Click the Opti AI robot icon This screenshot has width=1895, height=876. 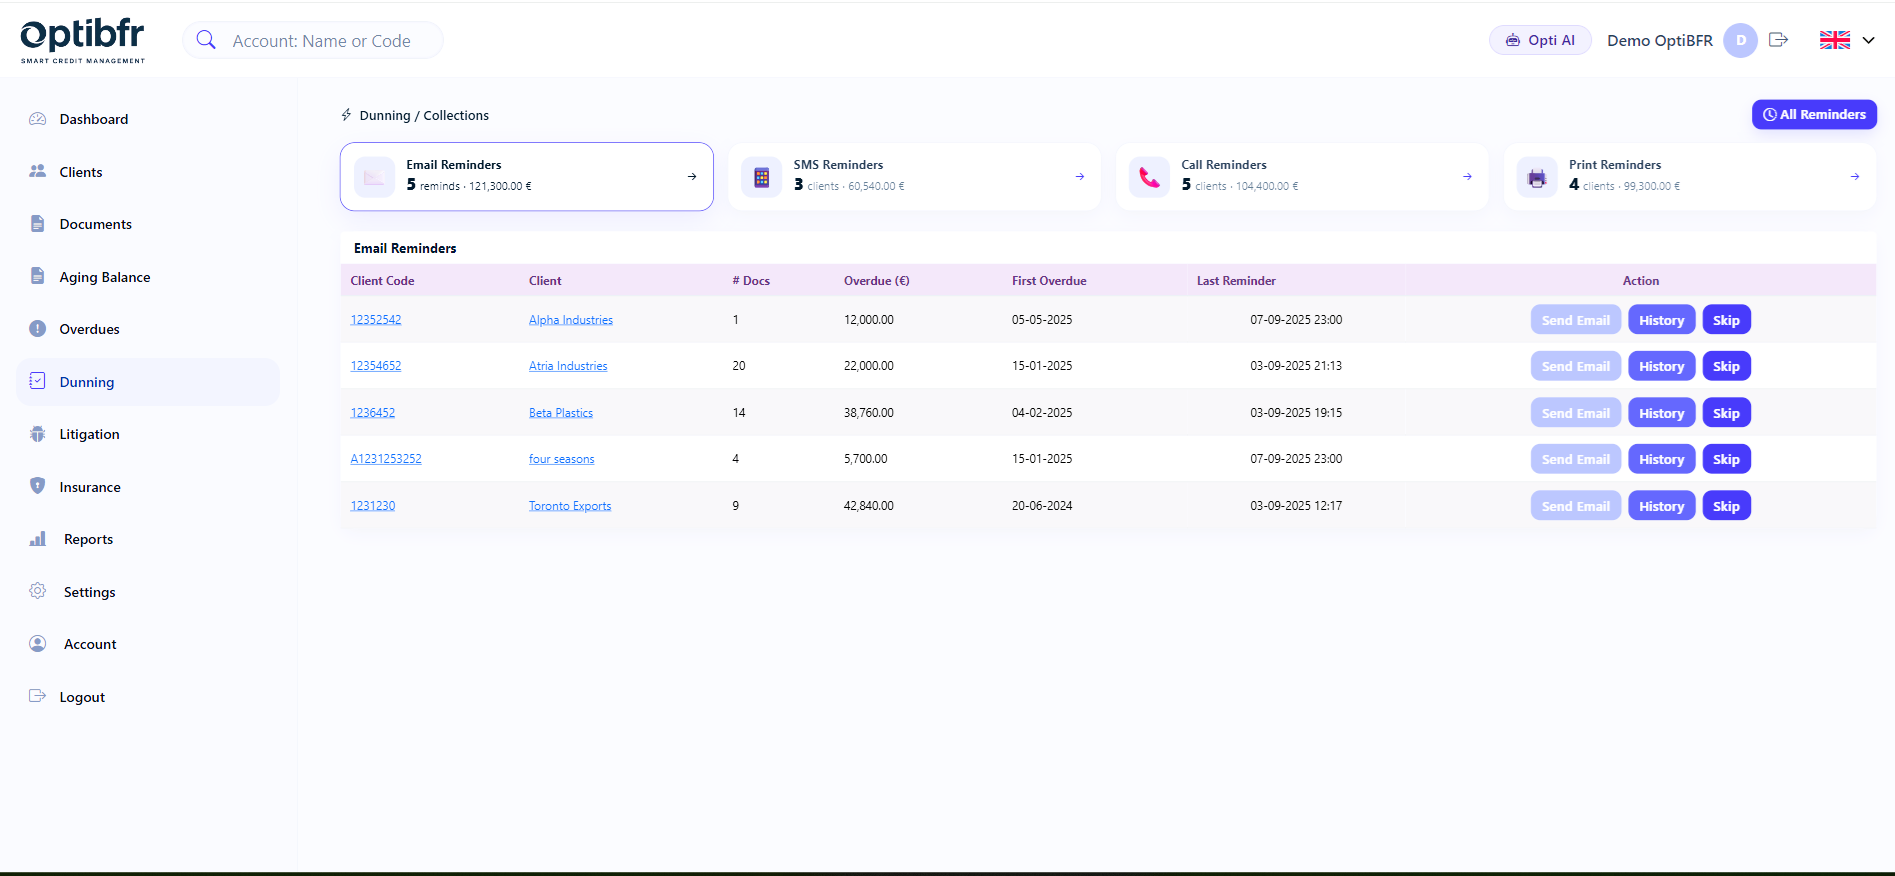(x=1513, y=40)
